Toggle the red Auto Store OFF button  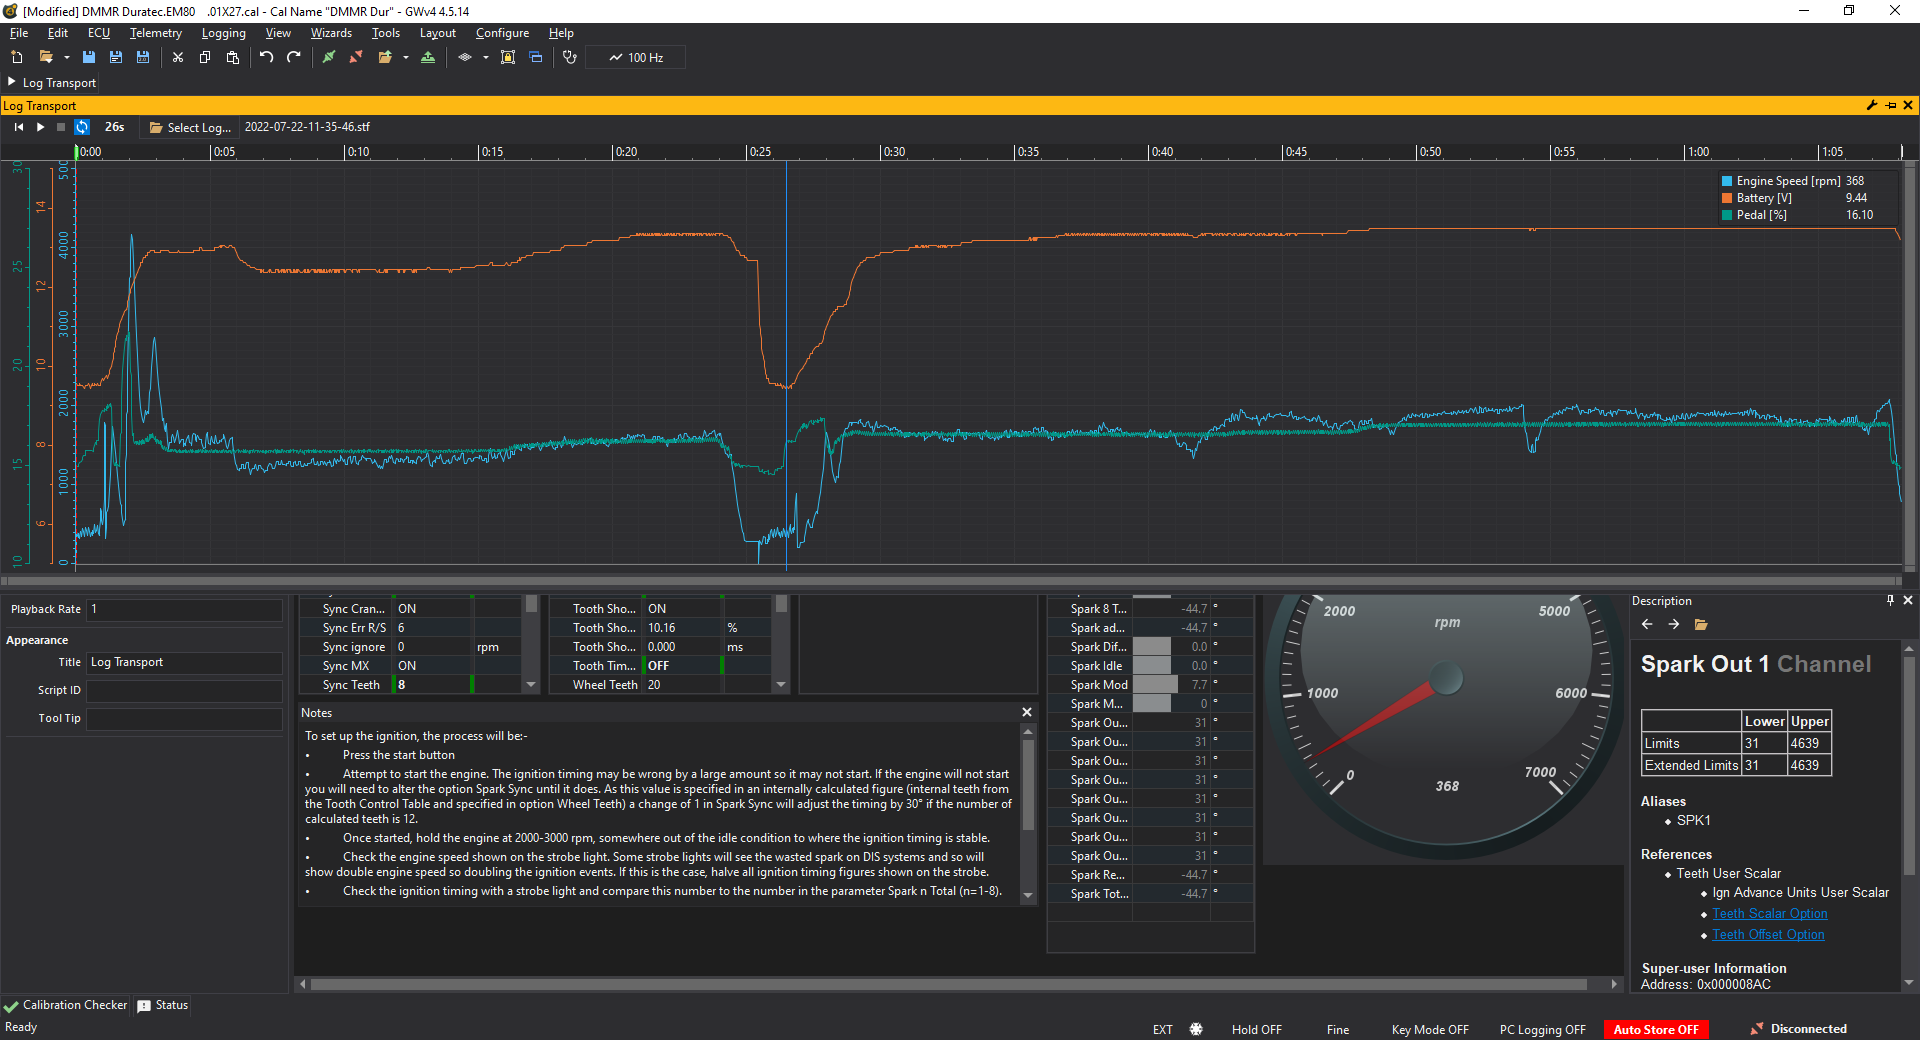pyautogui.click(x=1656, y=1029)
